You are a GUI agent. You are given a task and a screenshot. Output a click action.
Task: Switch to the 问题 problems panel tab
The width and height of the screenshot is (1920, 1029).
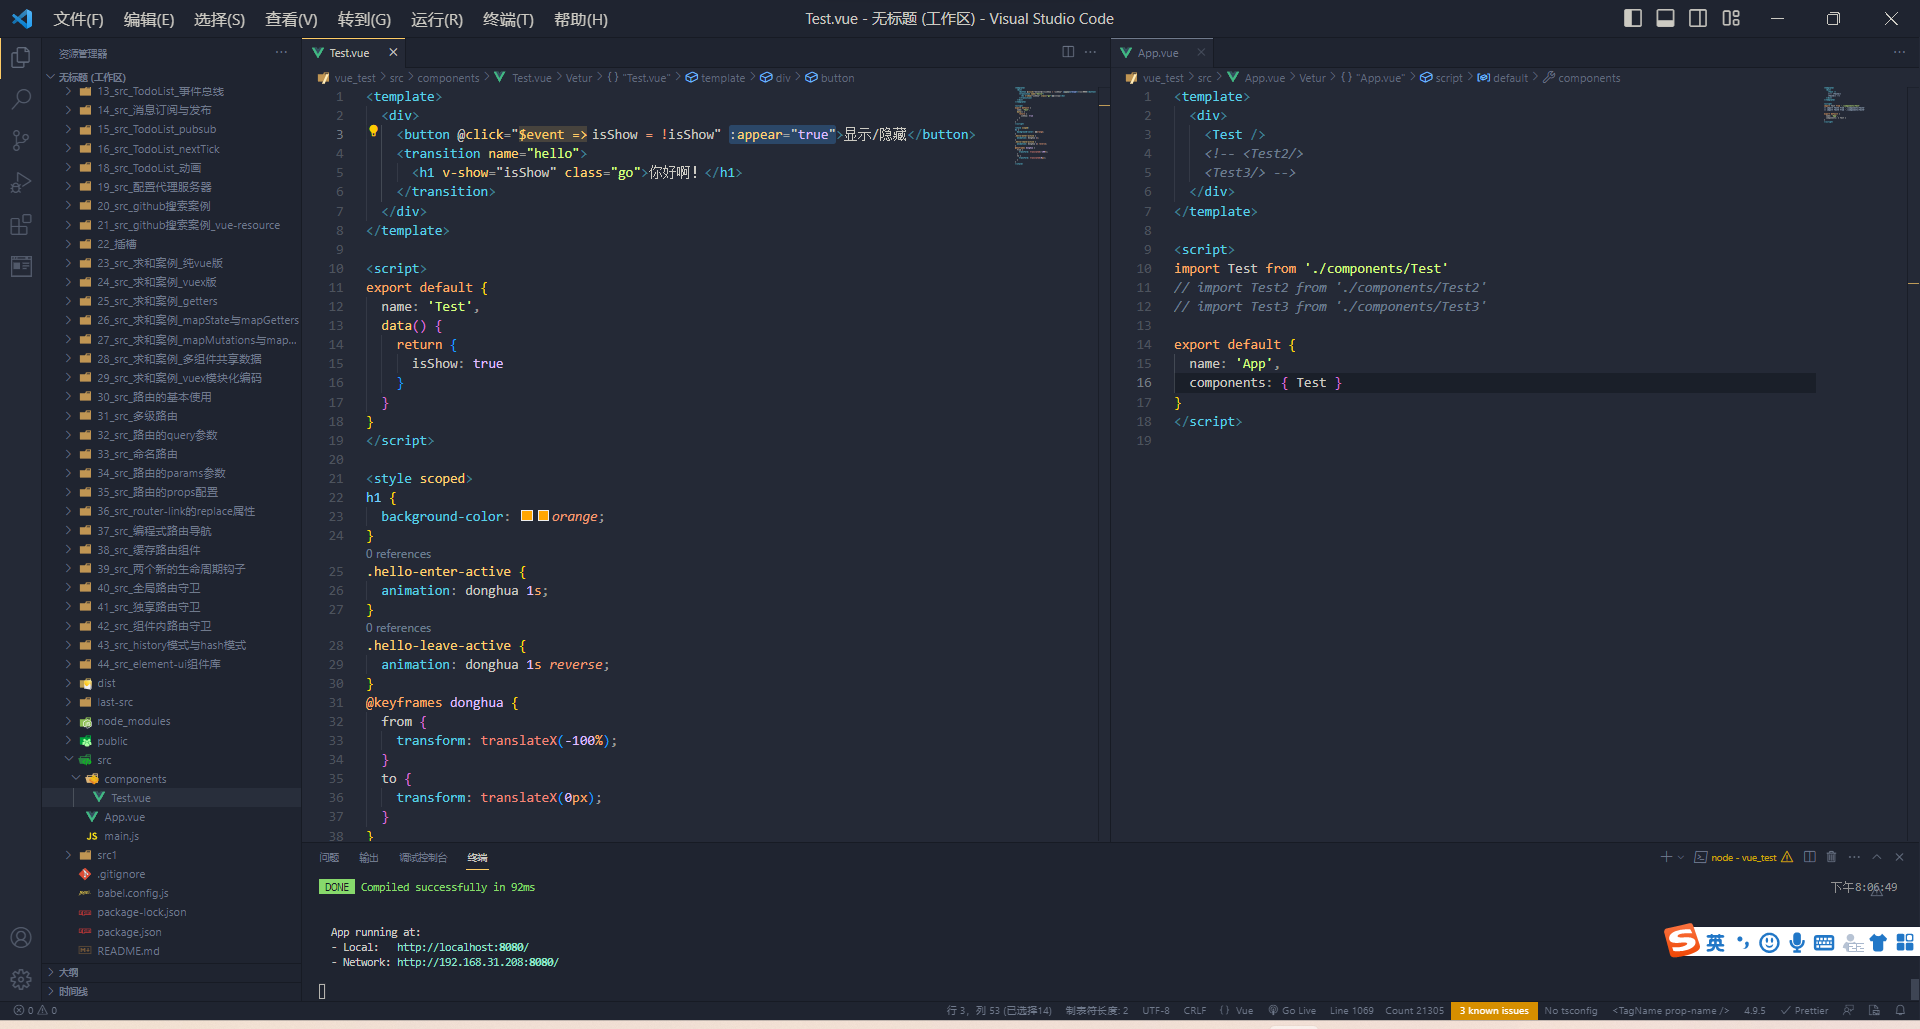coord(329,857)
